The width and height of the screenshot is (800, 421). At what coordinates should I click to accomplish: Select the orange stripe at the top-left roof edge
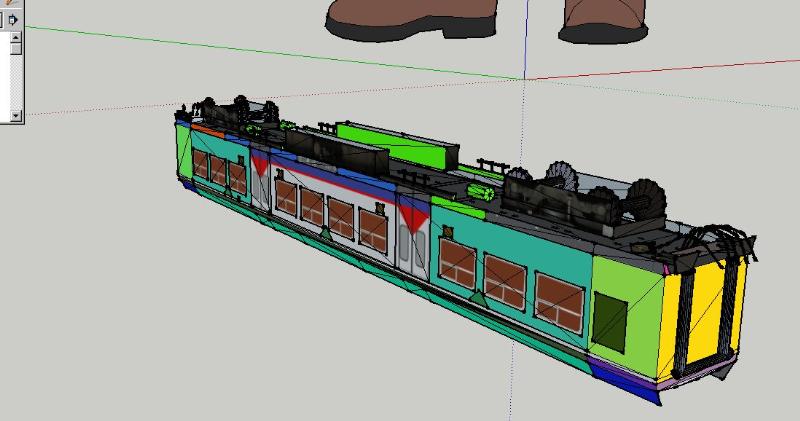pos(207,129)
